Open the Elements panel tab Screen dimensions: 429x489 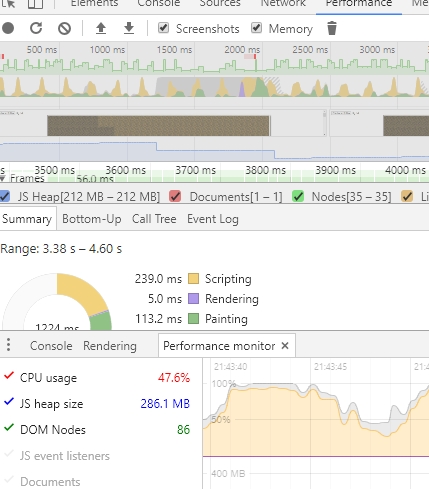click(94, 3)
